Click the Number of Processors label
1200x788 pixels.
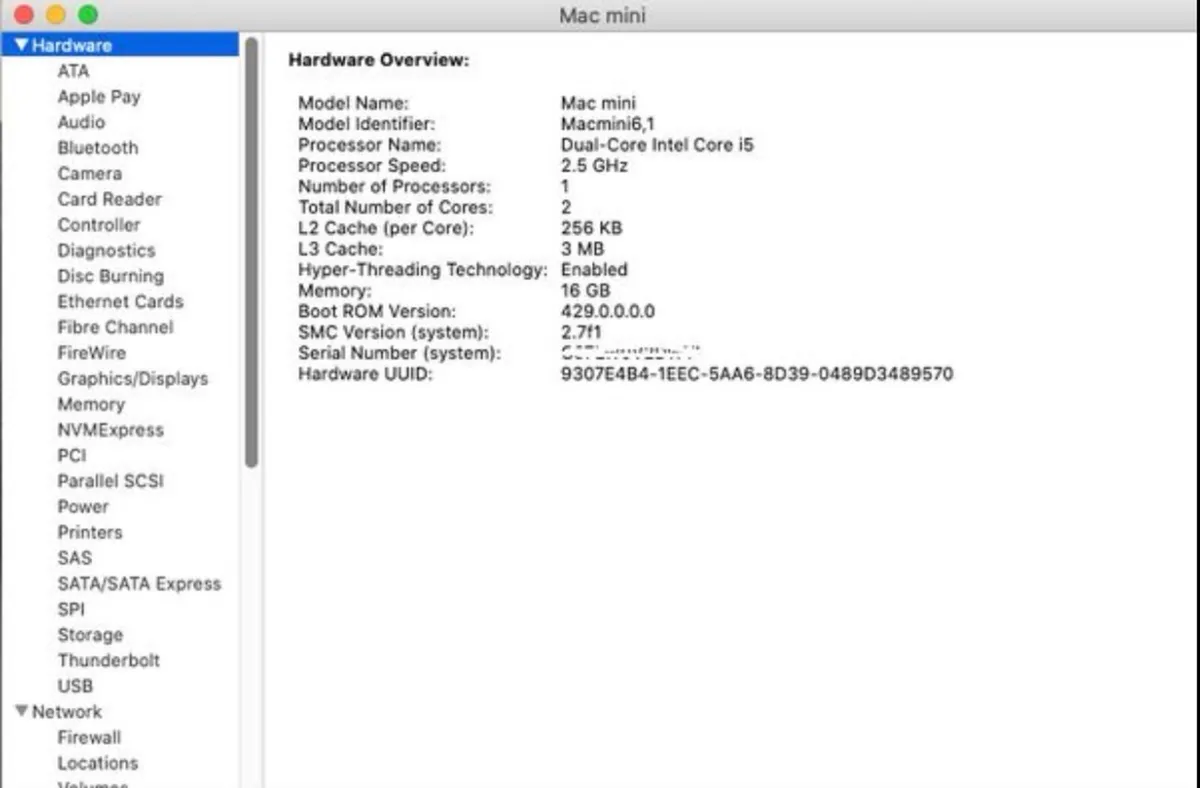coord(394,187)
